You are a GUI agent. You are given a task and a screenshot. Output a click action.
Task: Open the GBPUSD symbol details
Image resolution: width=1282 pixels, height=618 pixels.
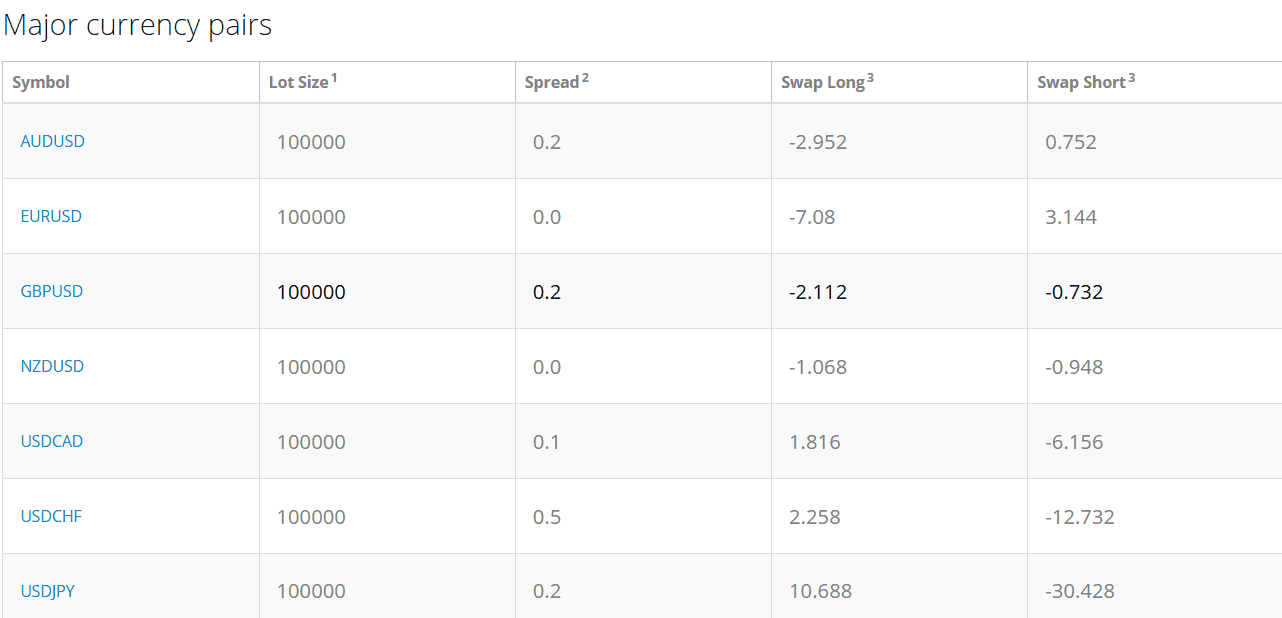[x=51, y=291]
